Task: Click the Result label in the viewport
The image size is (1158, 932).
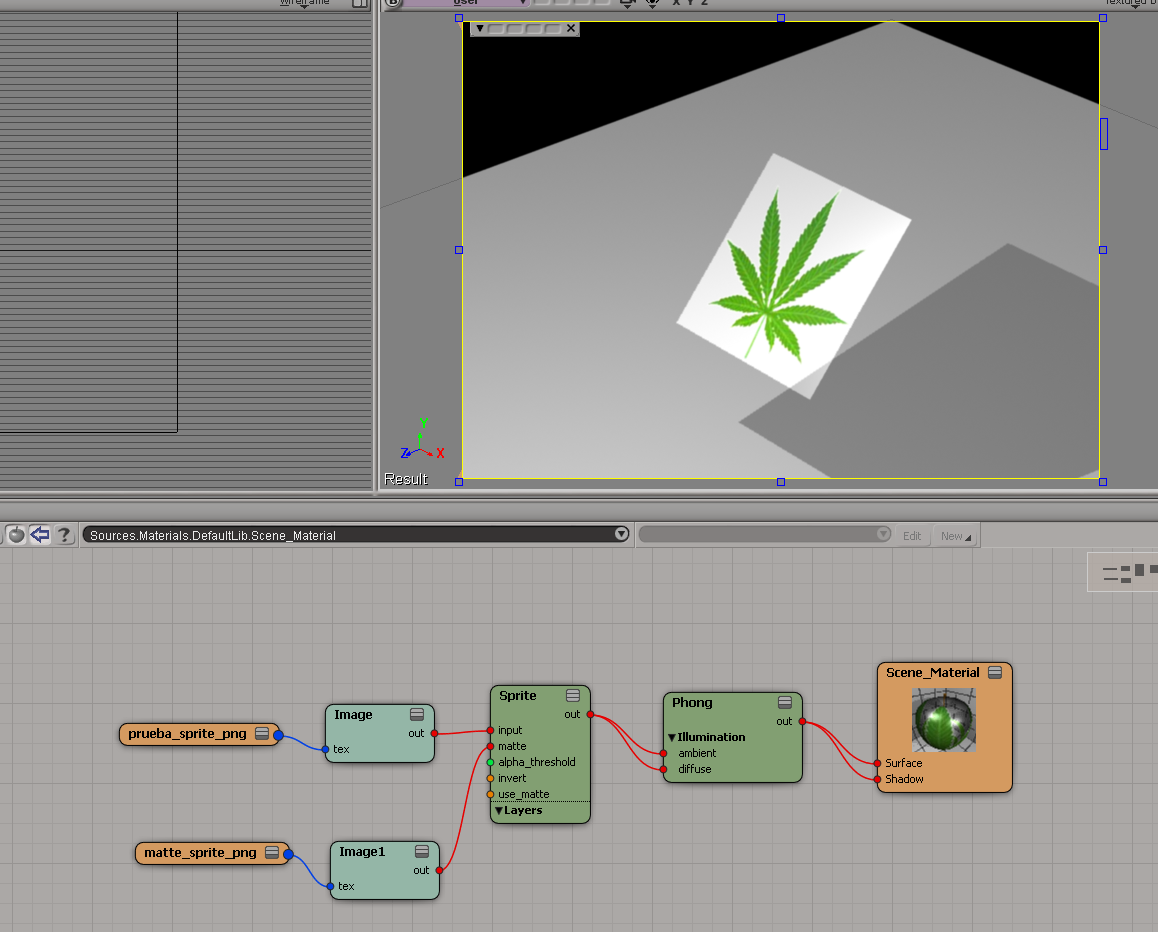Action: tap(405, 479)
